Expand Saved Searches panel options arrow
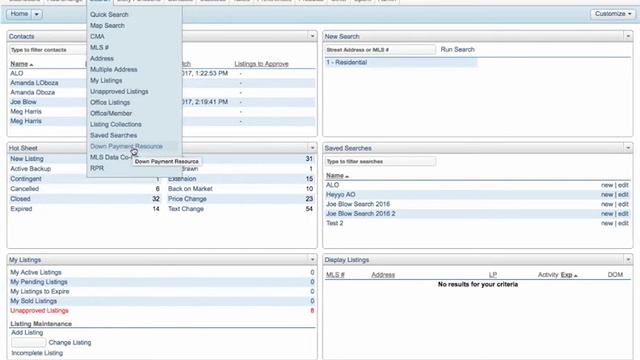 [628, 148]
